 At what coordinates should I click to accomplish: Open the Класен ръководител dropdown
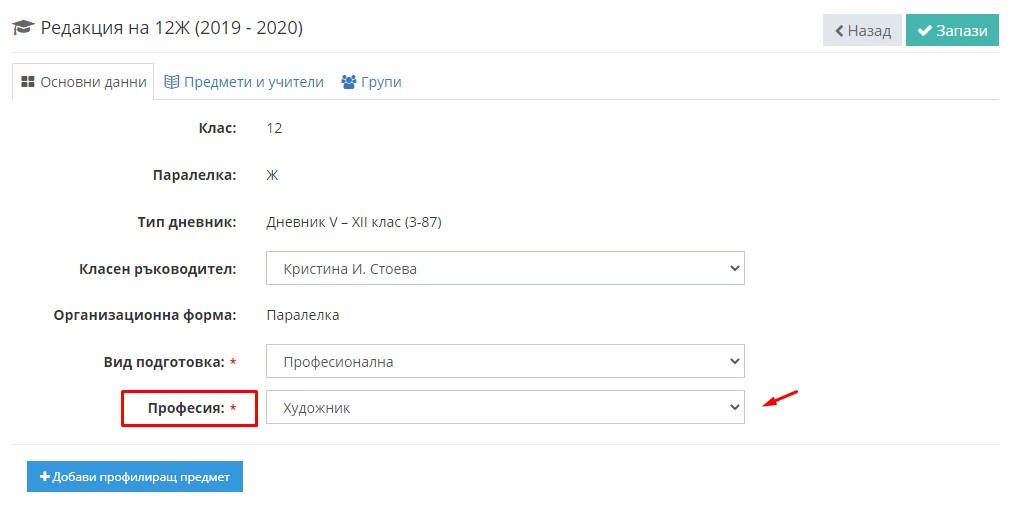[x=505, y=268]
